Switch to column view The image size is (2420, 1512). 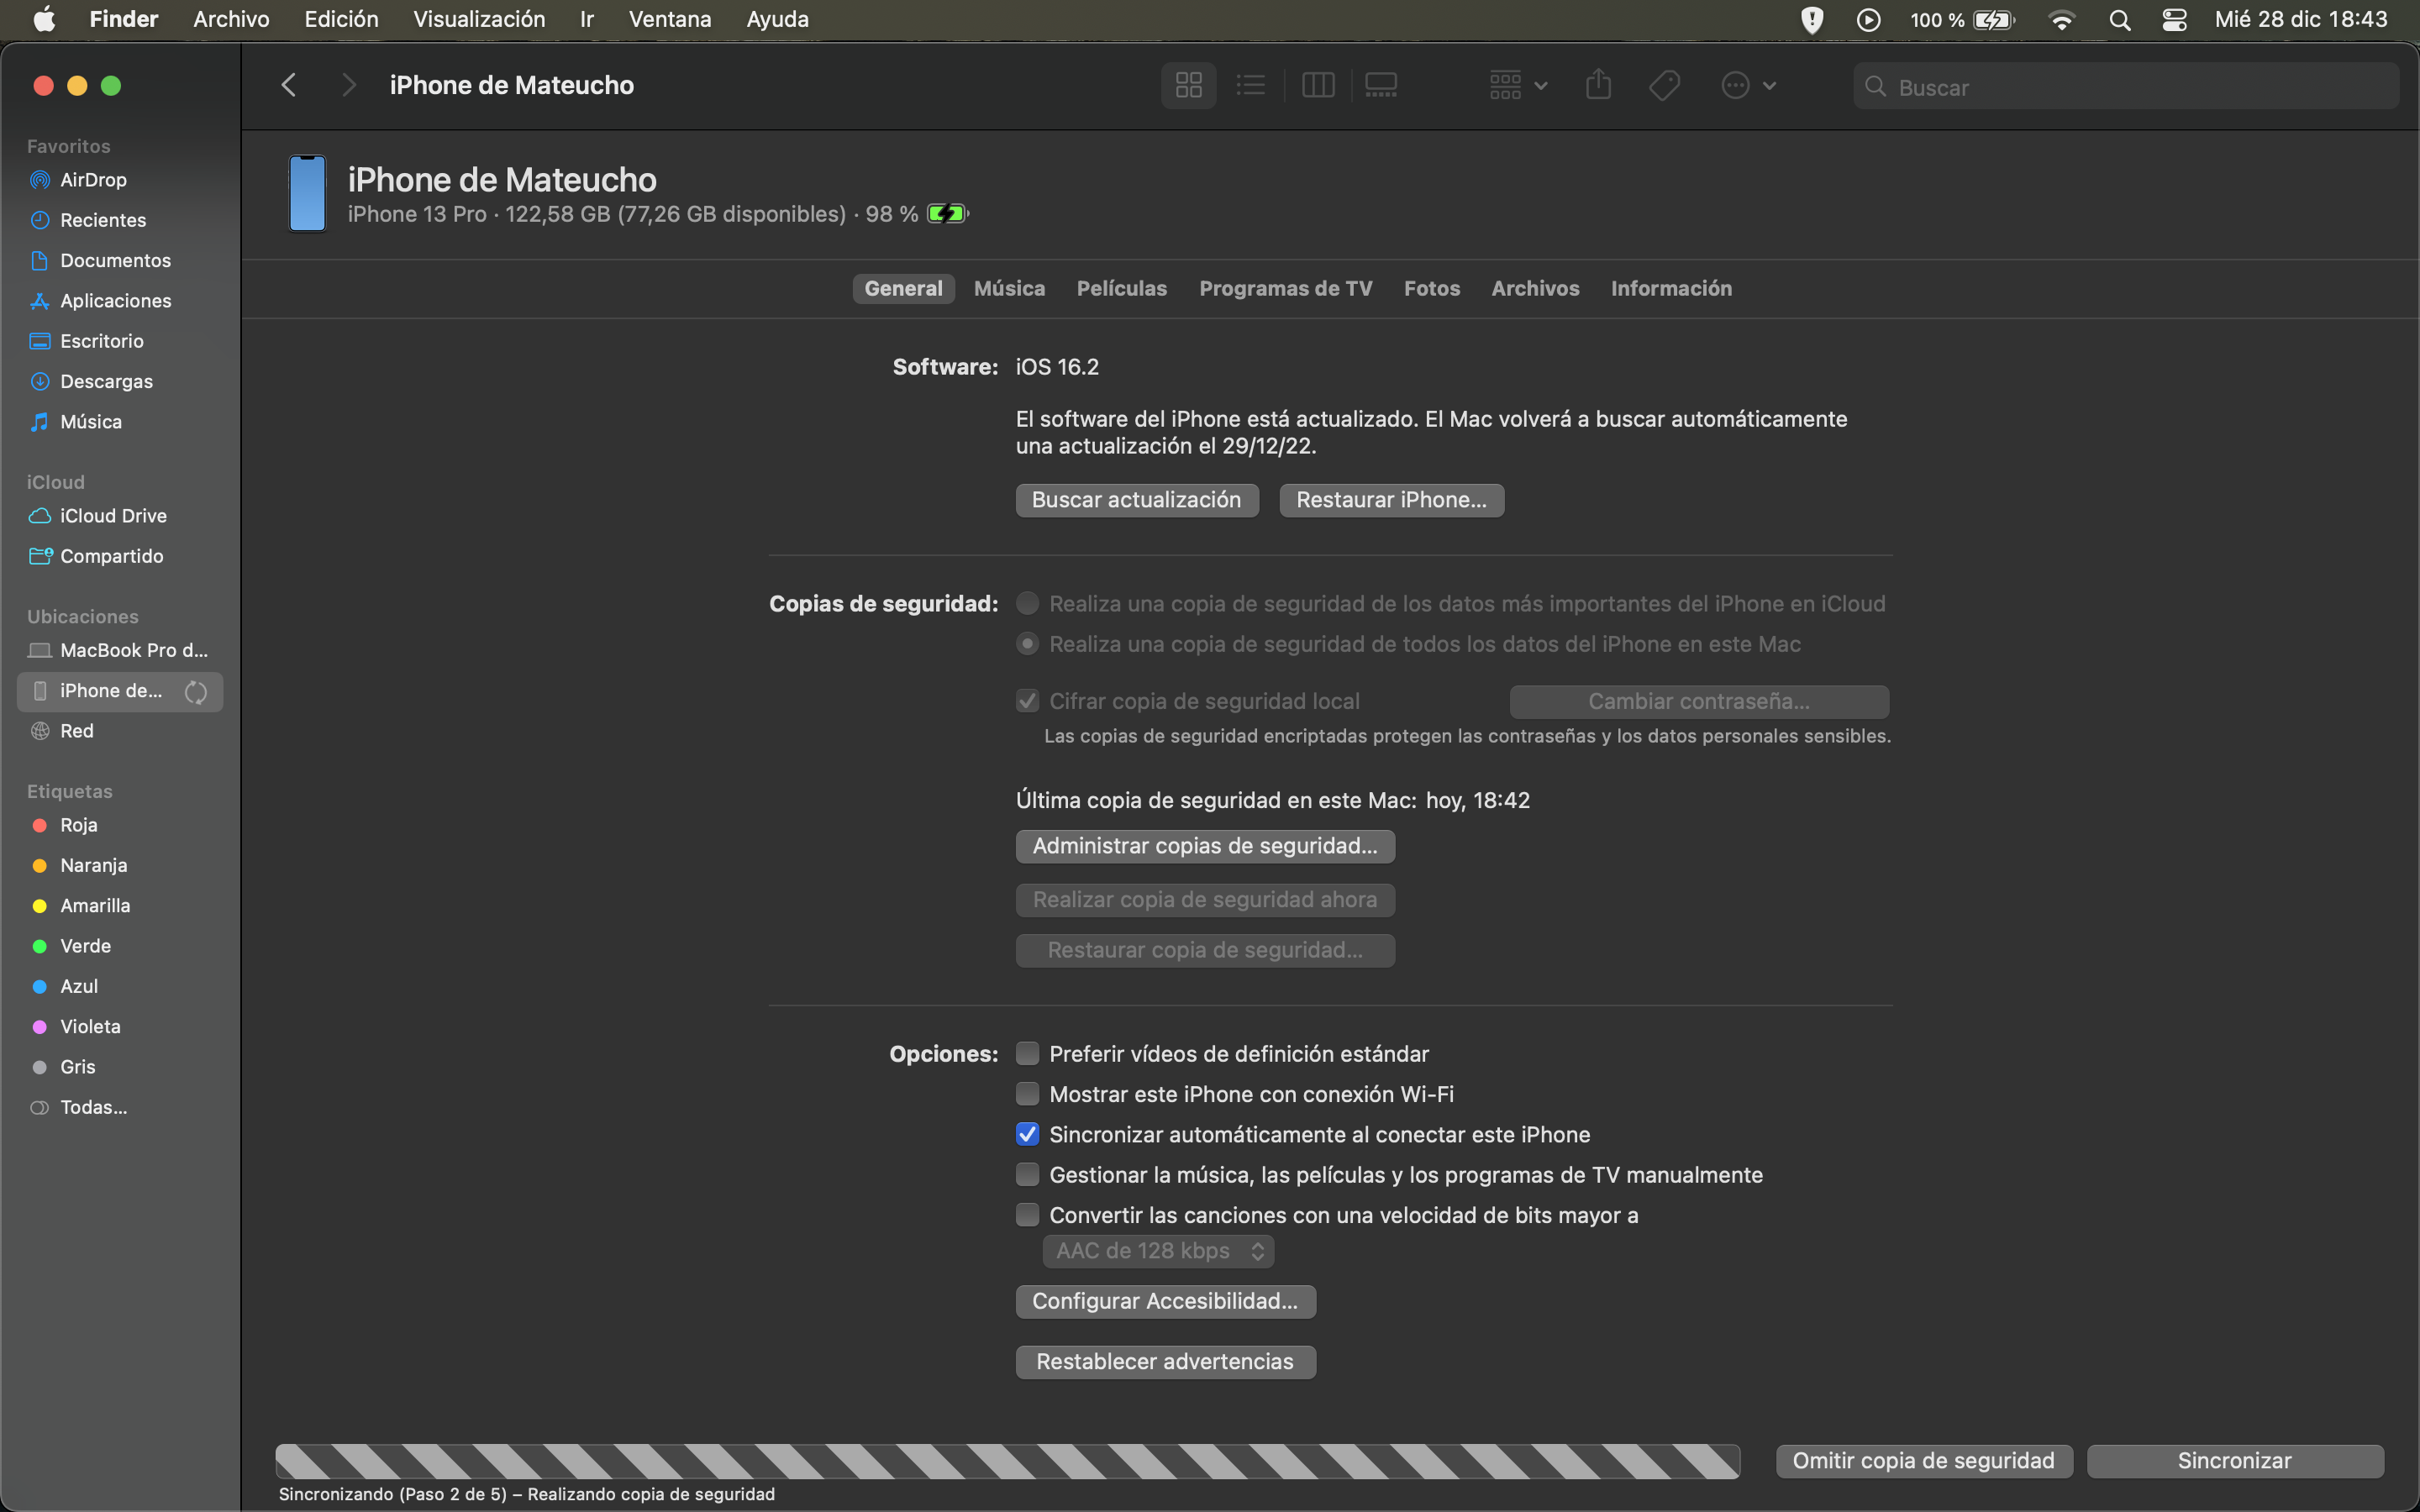pos(1318,86)
